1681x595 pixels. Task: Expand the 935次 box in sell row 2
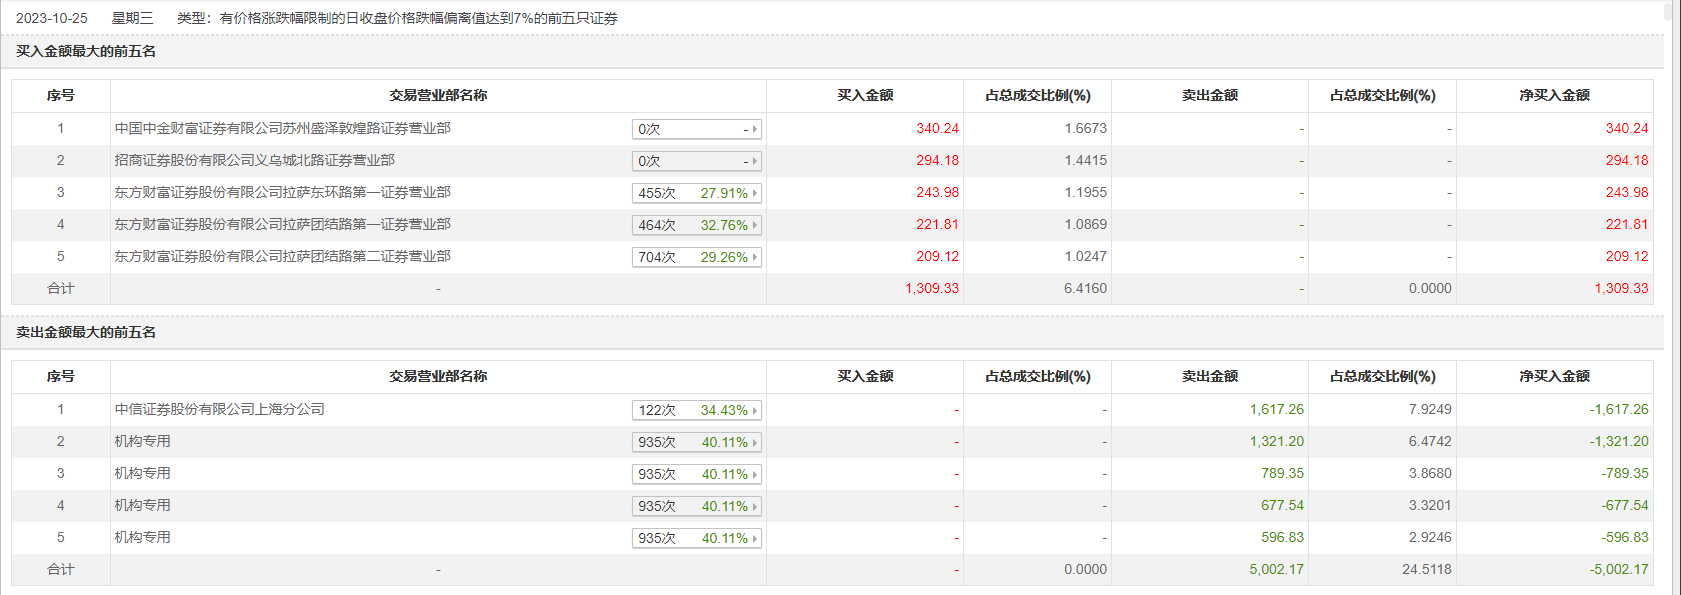696,442
